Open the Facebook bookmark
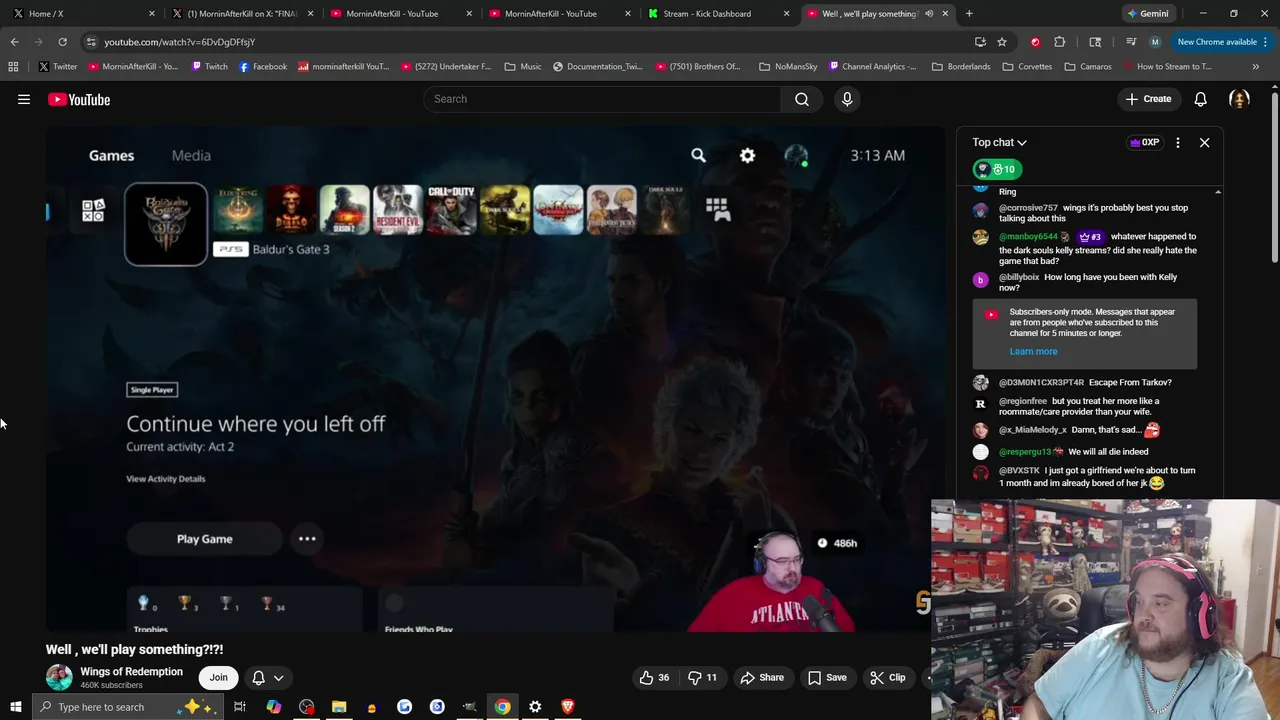Screen dimensions: 1280x720 pyautogui.click(x=263, y=66)
